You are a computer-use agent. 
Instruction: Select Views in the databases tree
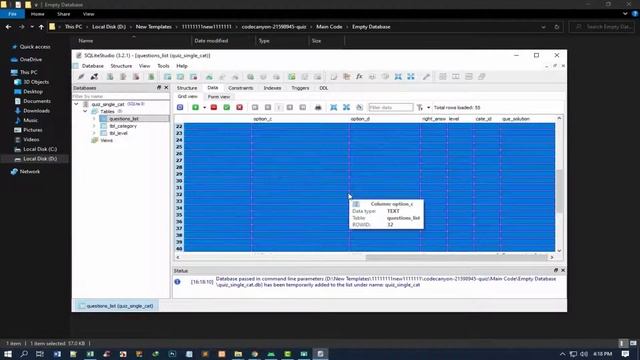tap(106, 140)
